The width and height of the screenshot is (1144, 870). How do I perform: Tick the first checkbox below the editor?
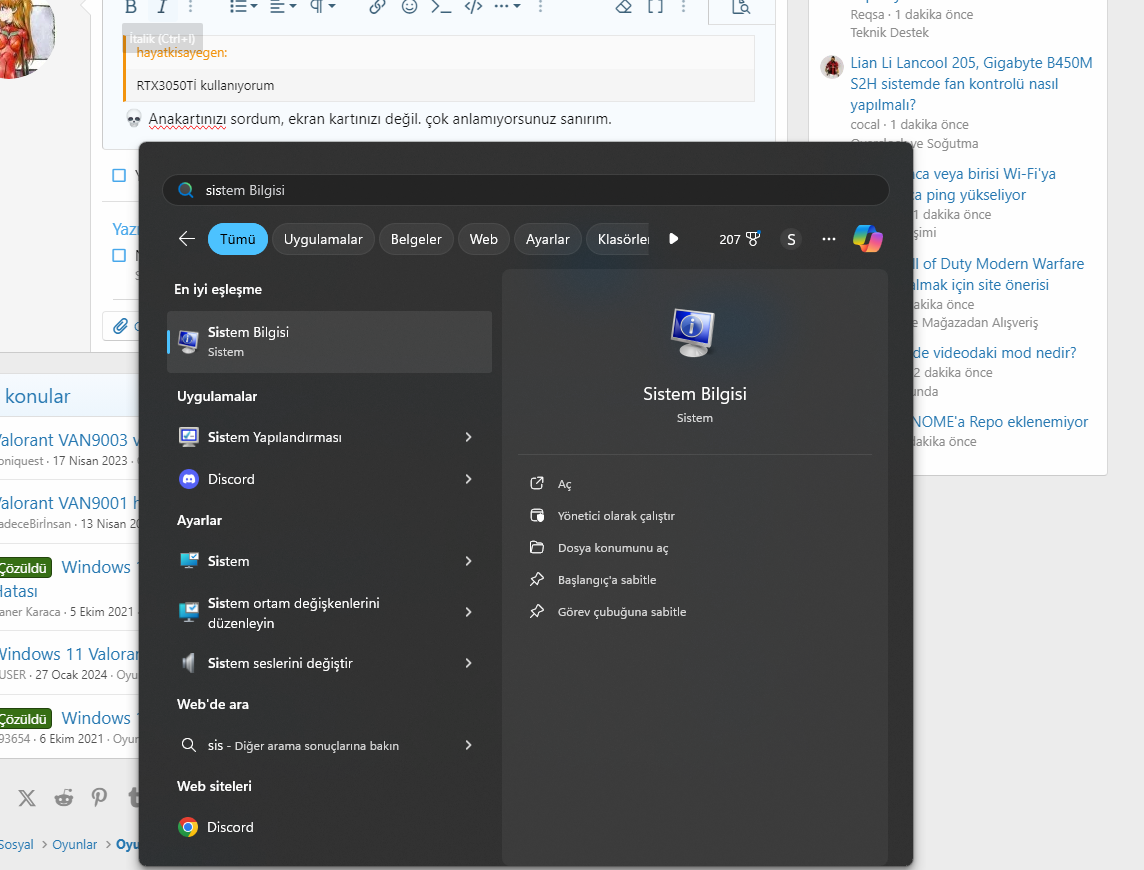(119, 175)
